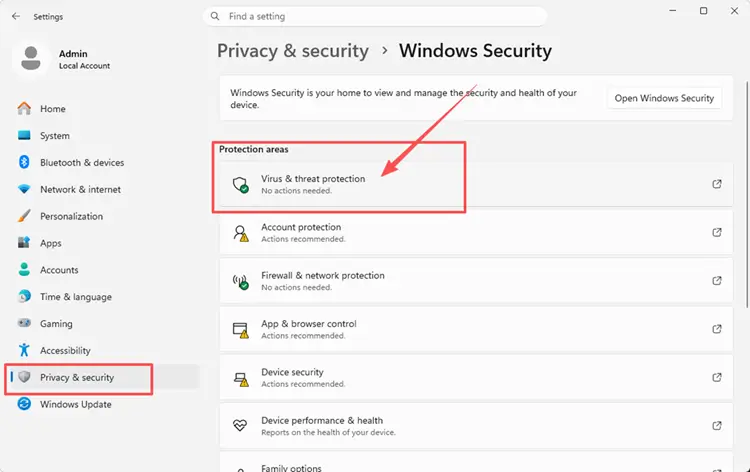Minimize the Settings window
Viewport: 750px width, 472px height.
(x=673, y=11)
